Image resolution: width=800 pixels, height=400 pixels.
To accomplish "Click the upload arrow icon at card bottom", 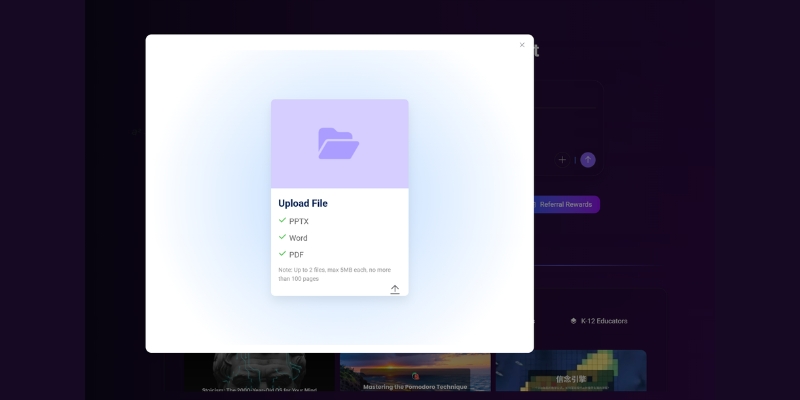I will (x=395, y=289).
